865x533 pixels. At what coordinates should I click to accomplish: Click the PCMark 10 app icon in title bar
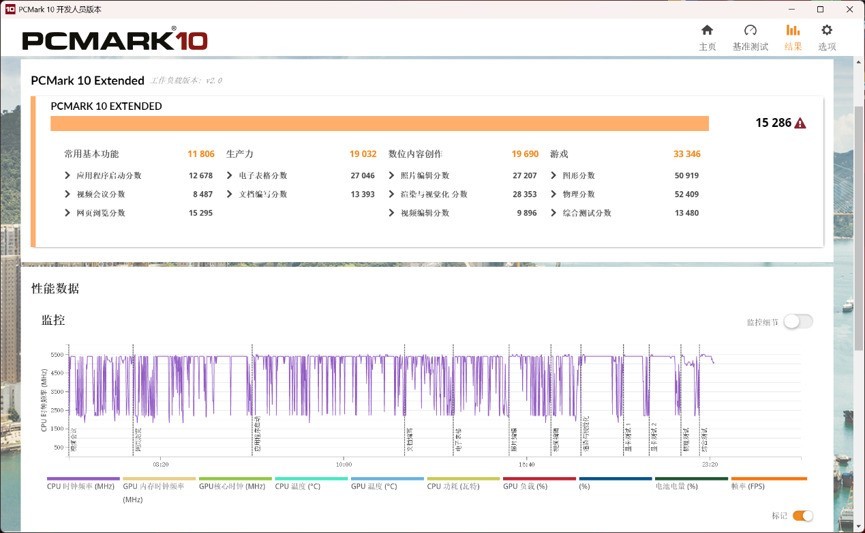tap(10, 9)
